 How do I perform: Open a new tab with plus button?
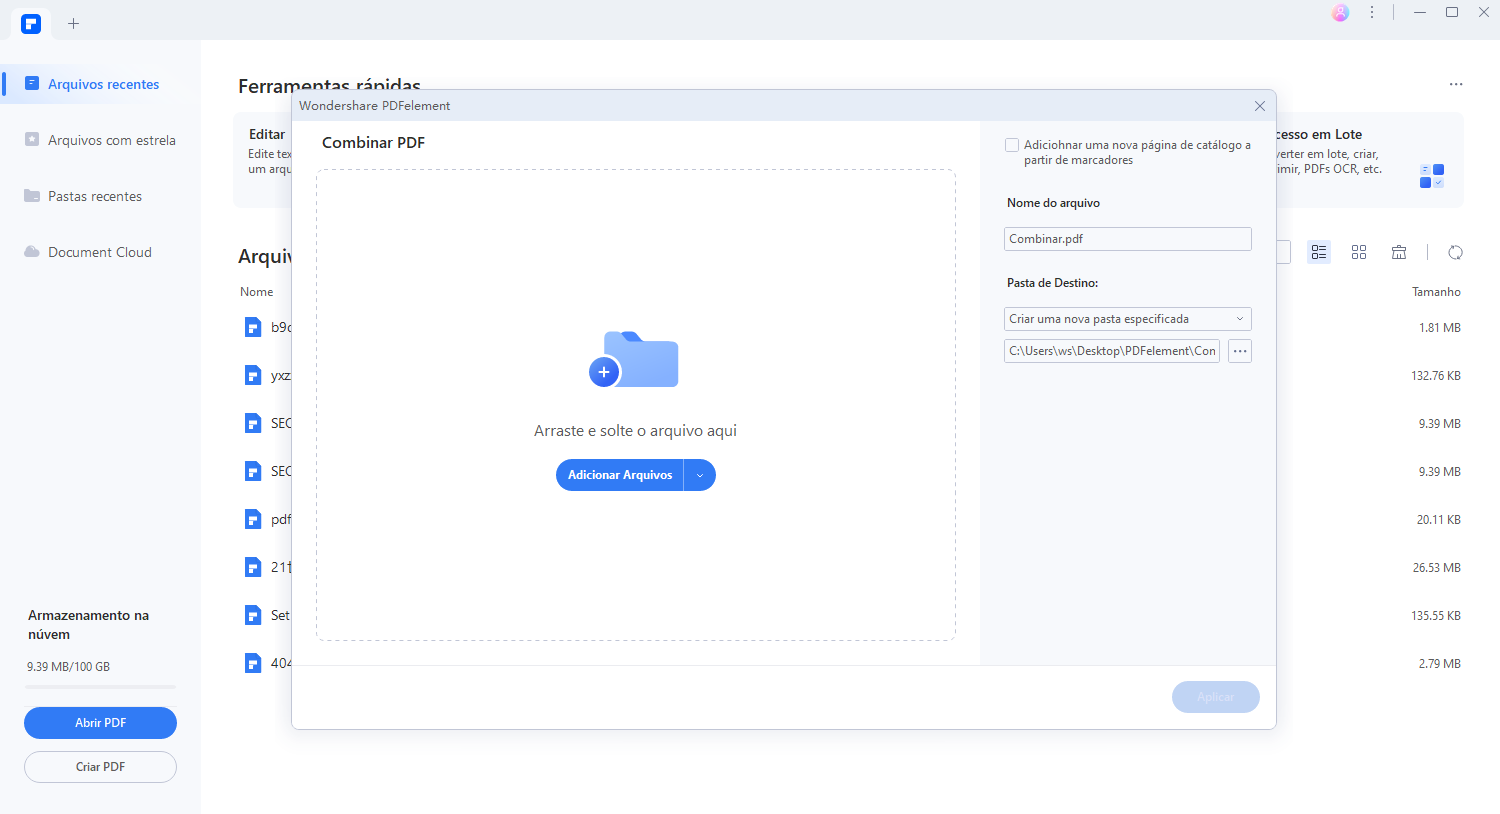(73, 23)
